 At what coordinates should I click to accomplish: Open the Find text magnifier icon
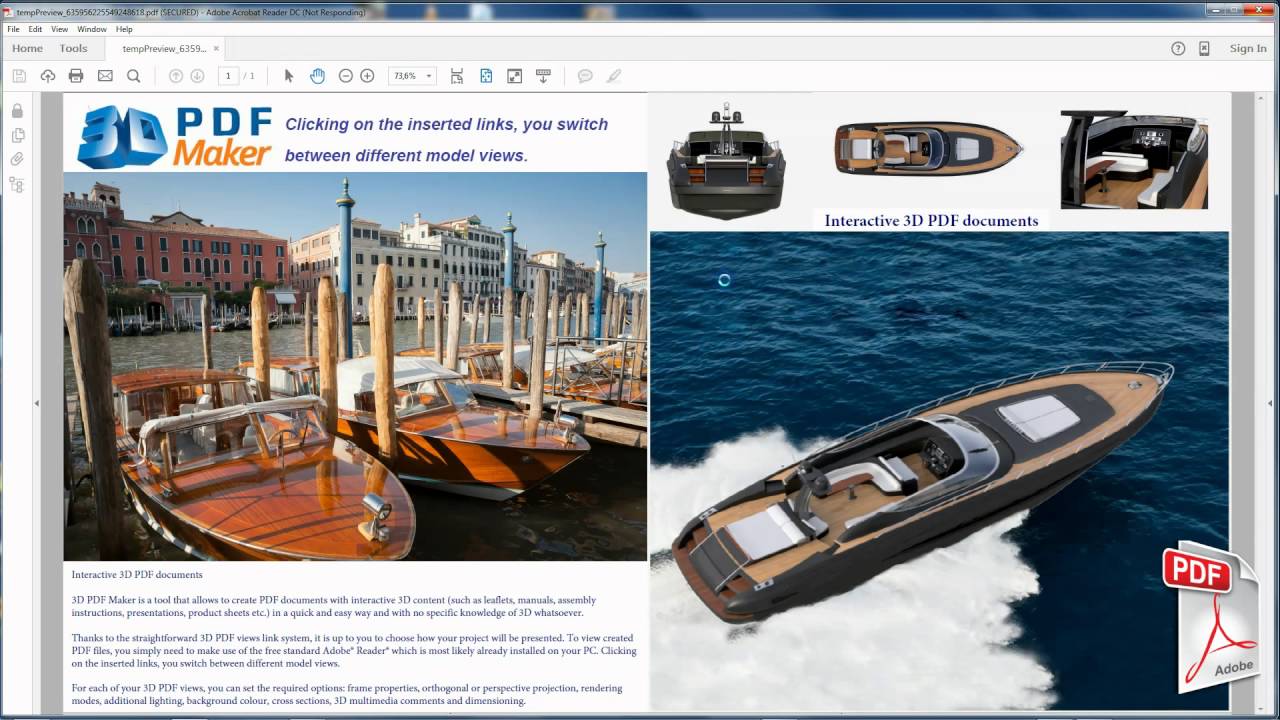(x=133, y=76)
